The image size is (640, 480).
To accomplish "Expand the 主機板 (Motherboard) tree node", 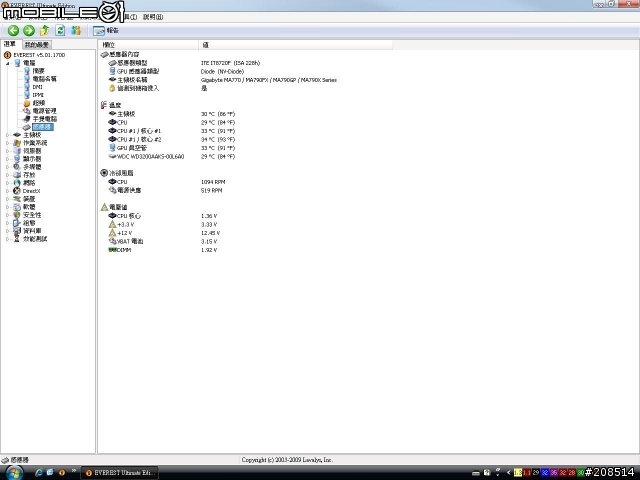I will (x=7, y=135).
